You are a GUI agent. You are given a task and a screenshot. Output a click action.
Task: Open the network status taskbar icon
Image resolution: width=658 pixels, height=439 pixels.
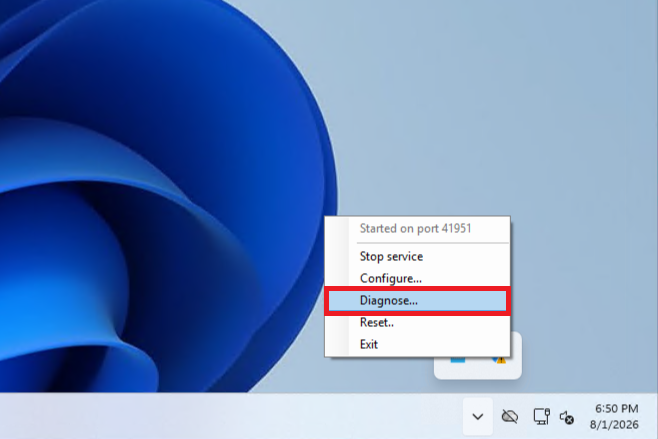[x=541, y=416]
